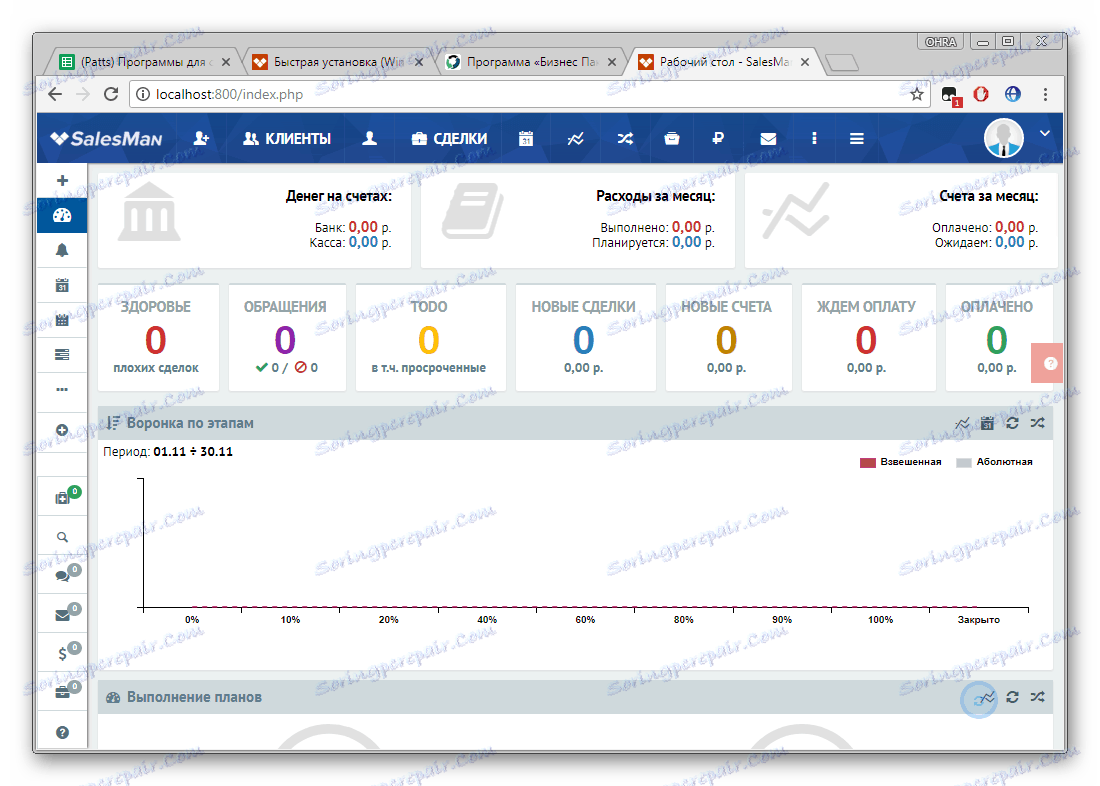Expand the user avatar dropdown arrow
The height and width of the screenshot is (786, 1100).
tap(1045, 133)
